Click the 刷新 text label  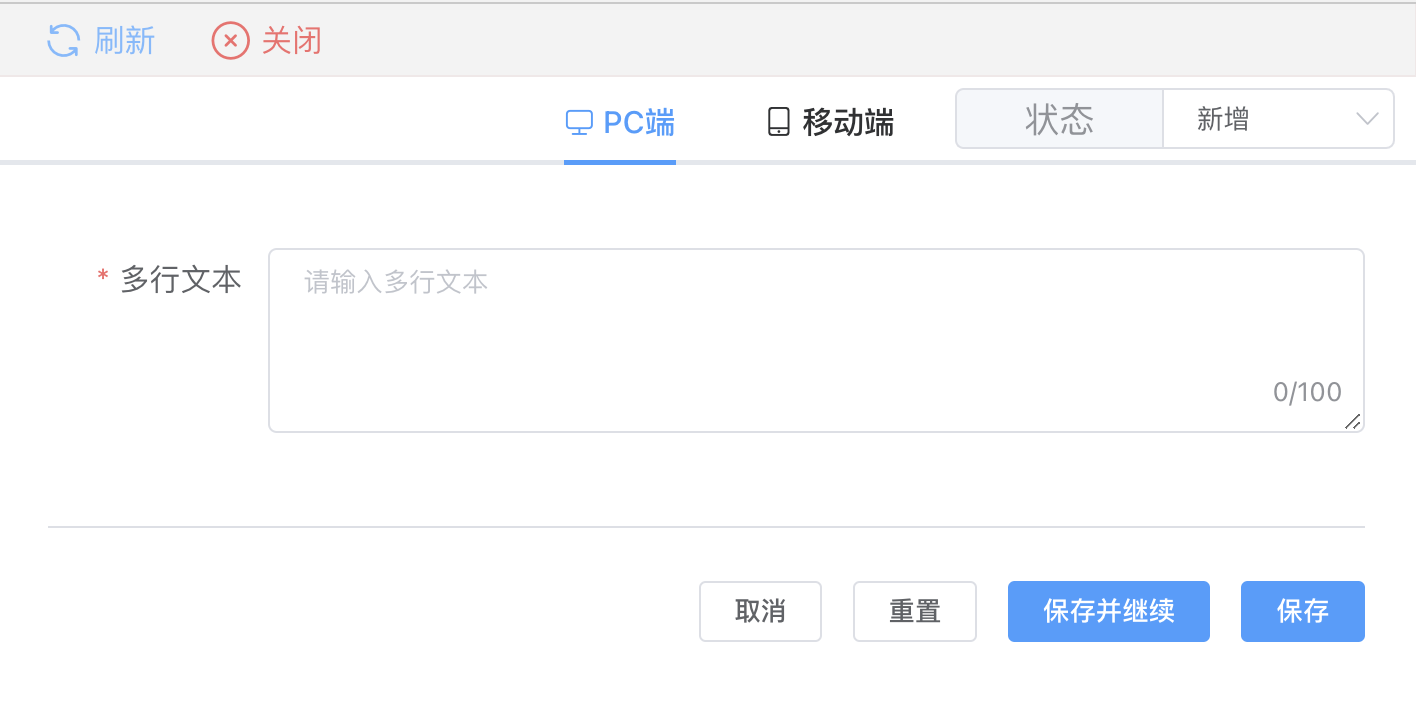[125, 41]
